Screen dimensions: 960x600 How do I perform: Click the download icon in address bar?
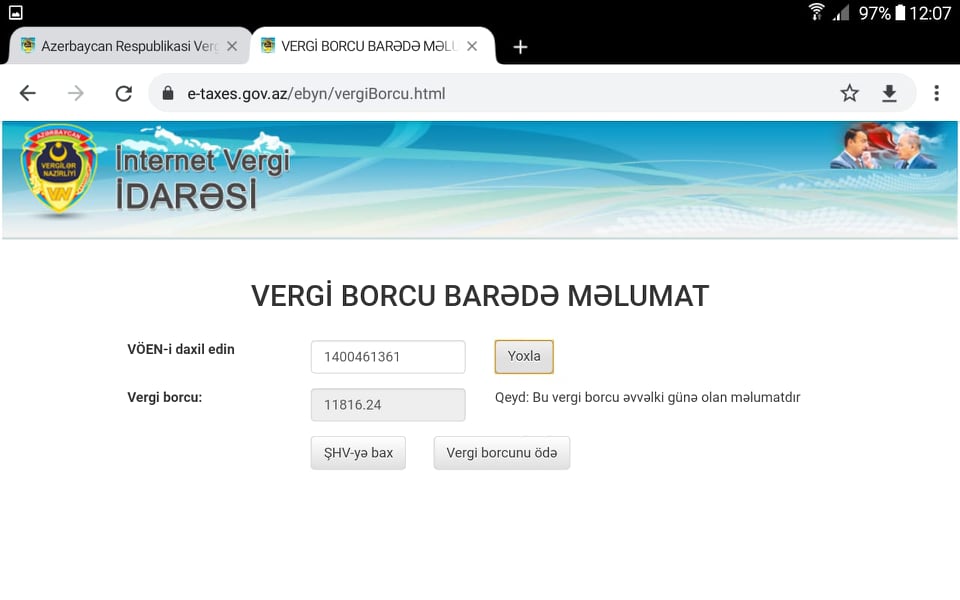click(889, 93)
